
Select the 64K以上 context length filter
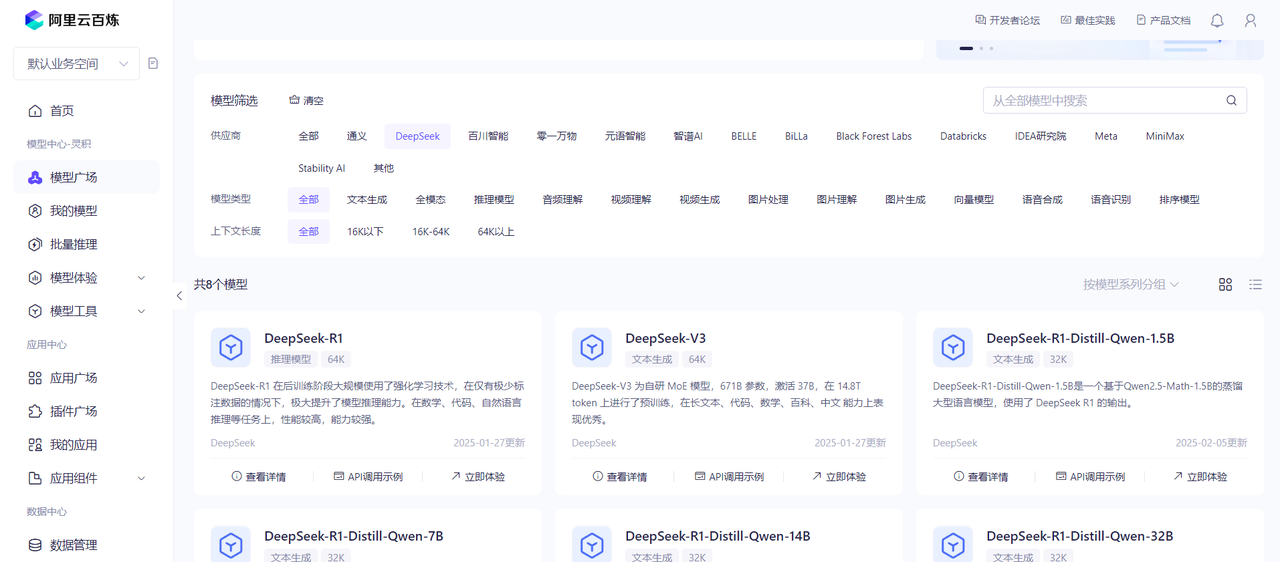point(496,232)
